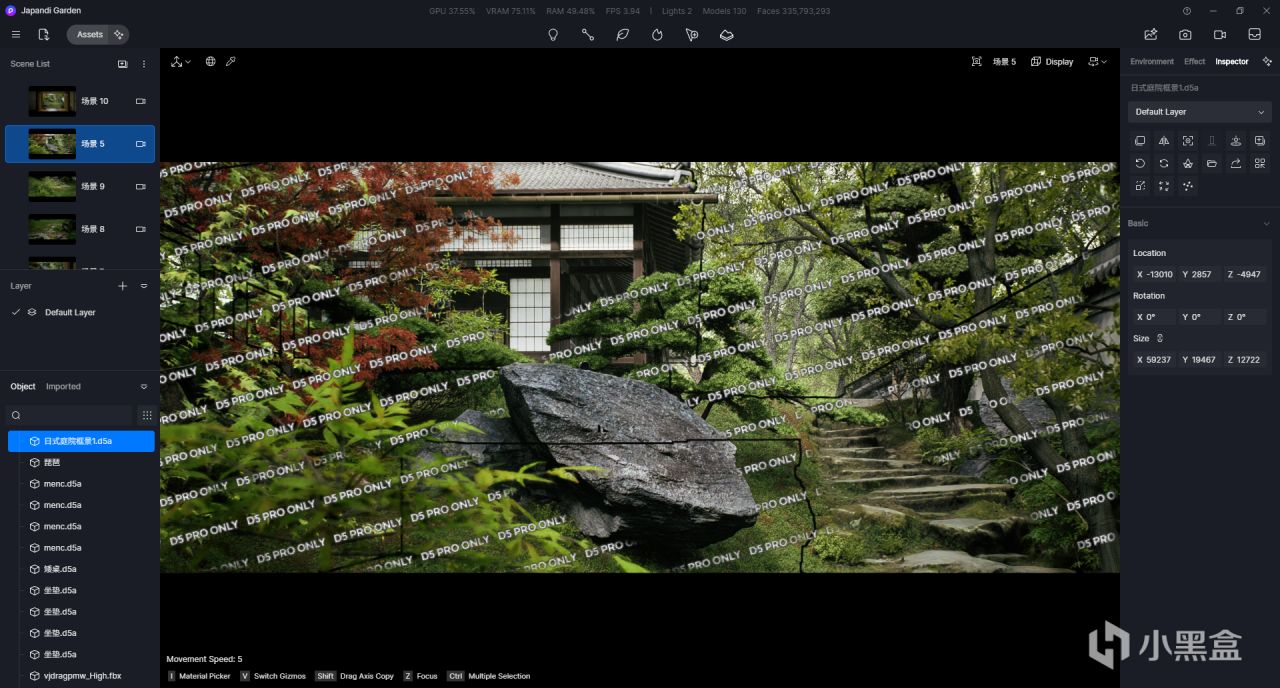The image size is (1280, 688).
Task: Click the AI sparkle icon beside Assets
Action: (119, 34)
